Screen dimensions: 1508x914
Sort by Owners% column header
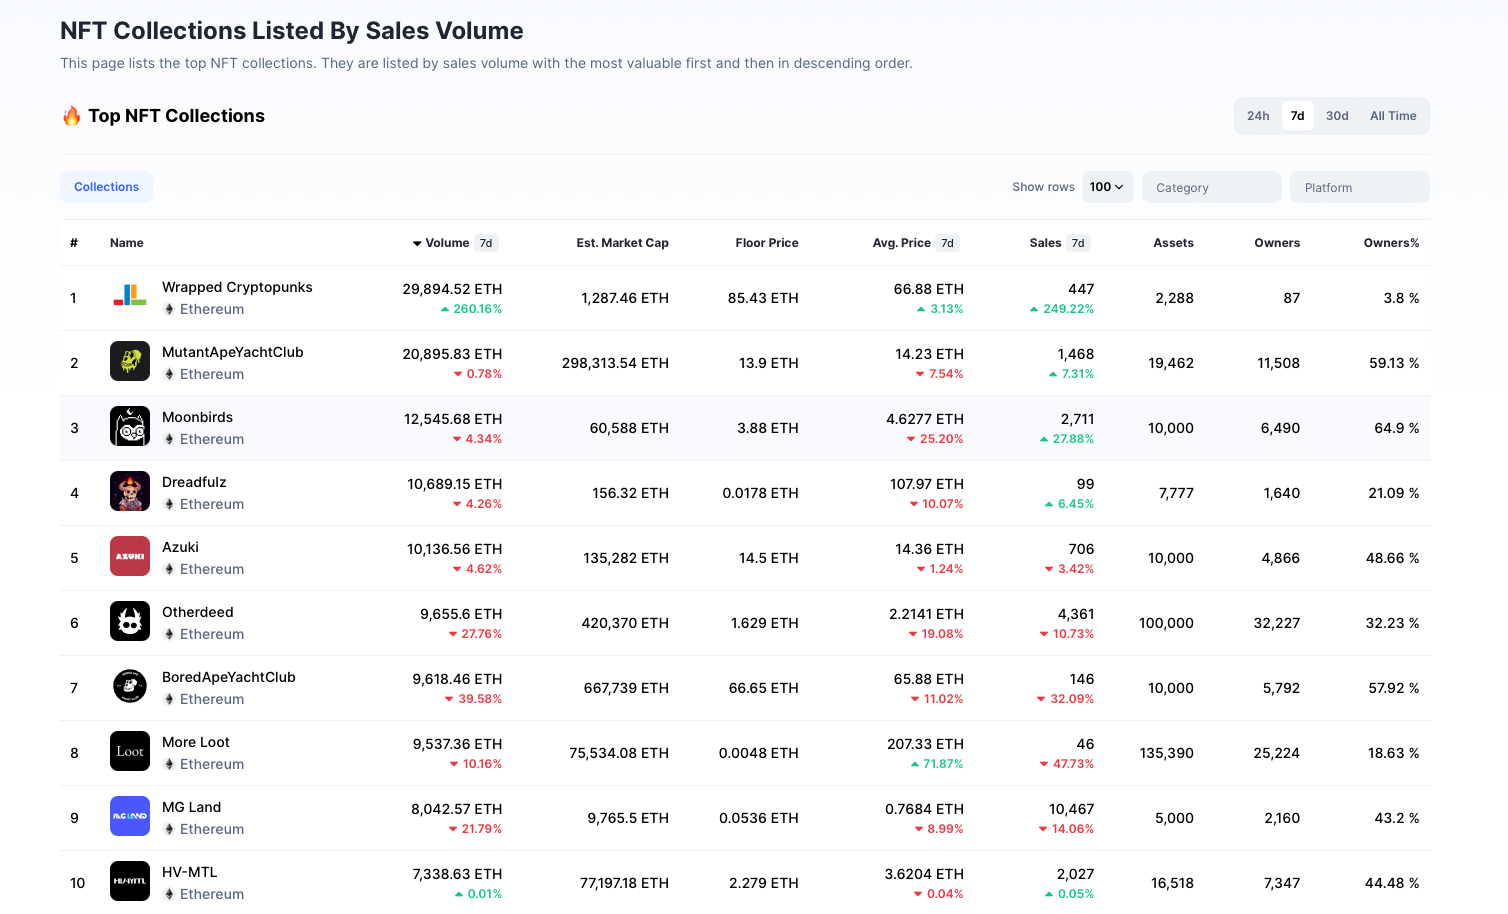(x=1390, y=243)
